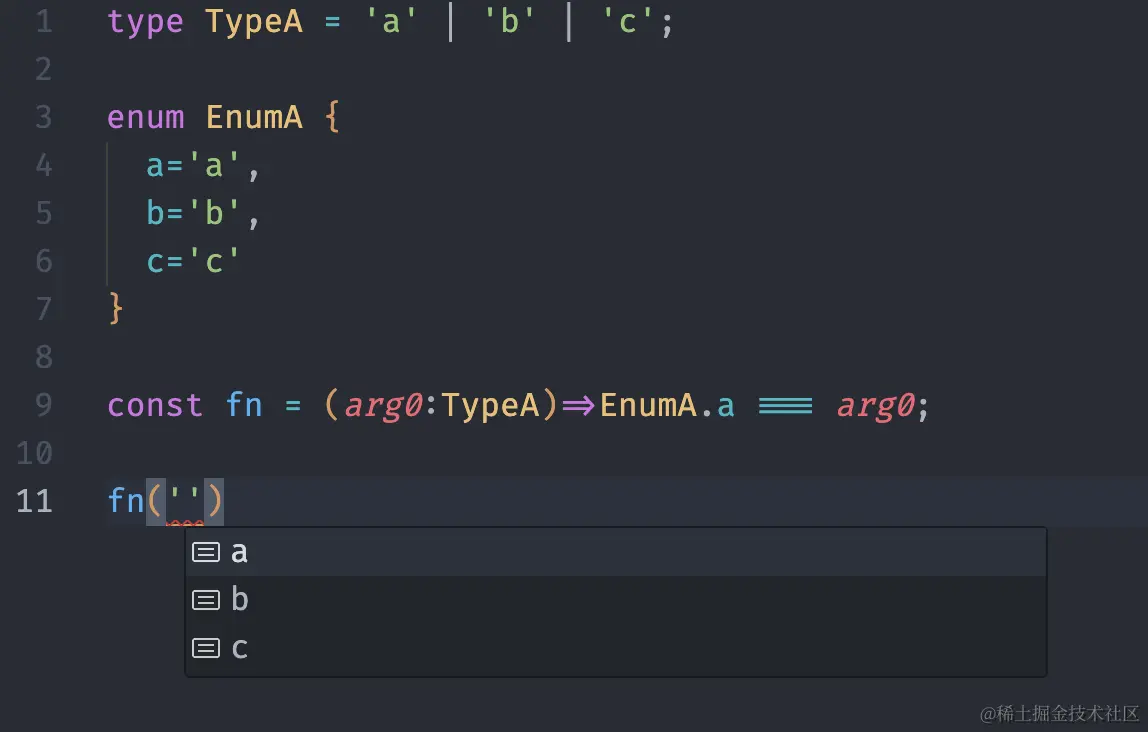Click line number 7 in gutter
The image size is (1148, 732).
[x=44, y=309]
